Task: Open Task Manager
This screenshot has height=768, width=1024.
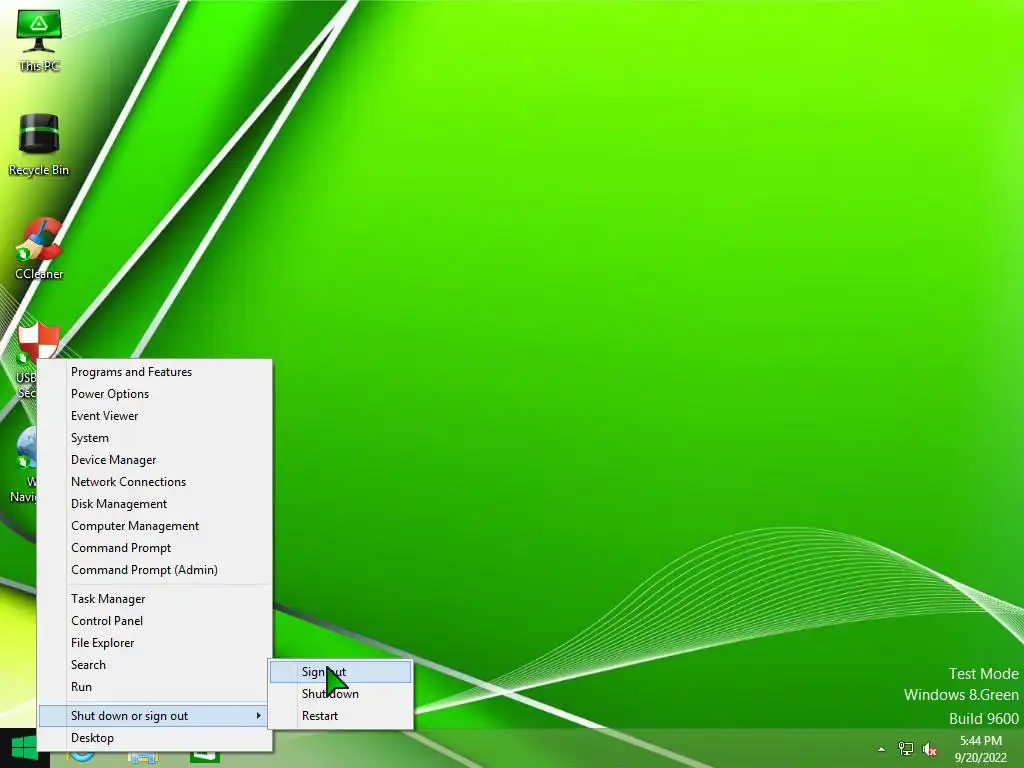Action: tap(155, 599)
